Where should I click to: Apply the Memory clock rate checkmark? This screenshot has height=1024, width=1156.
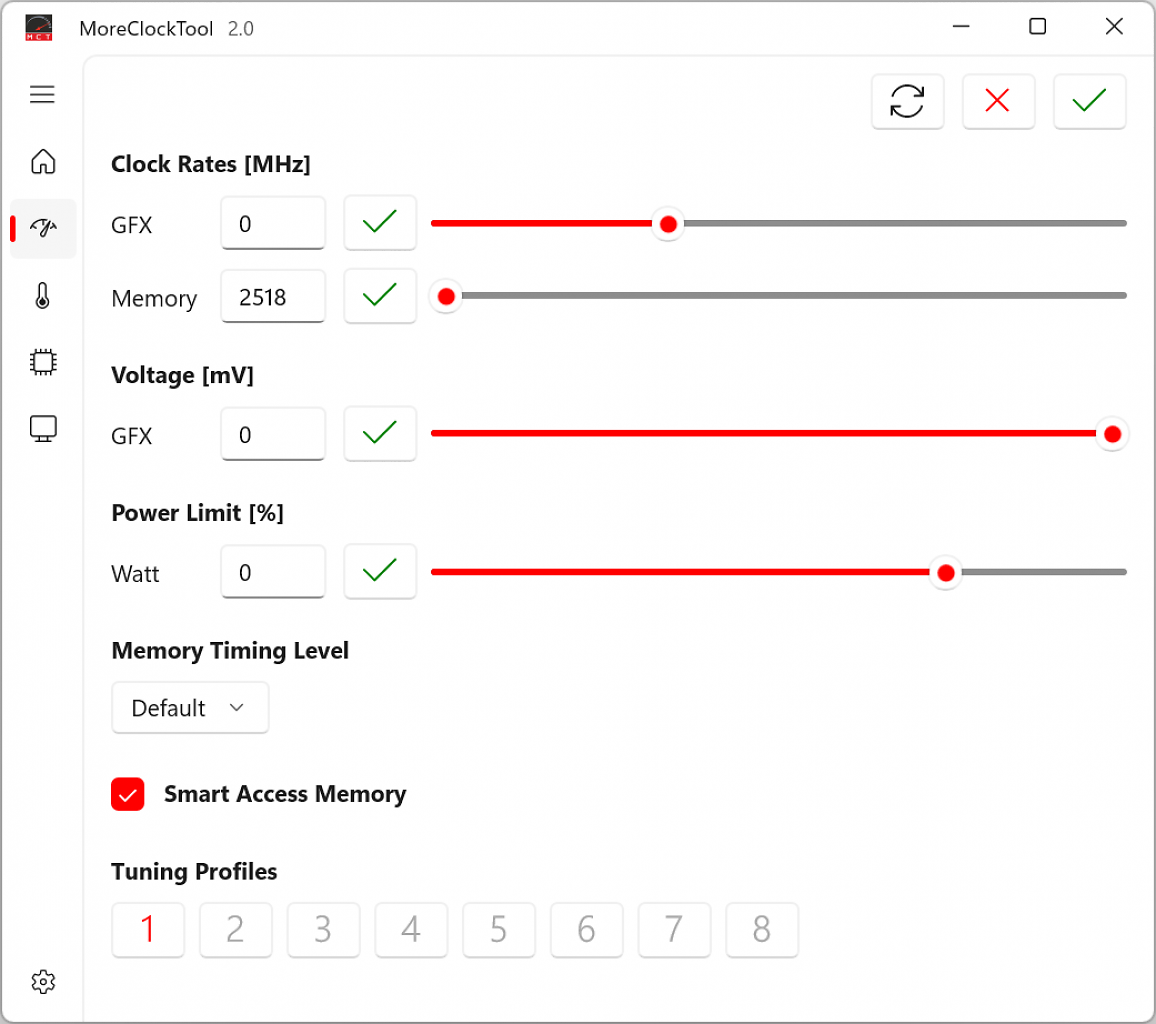[380, 296]
